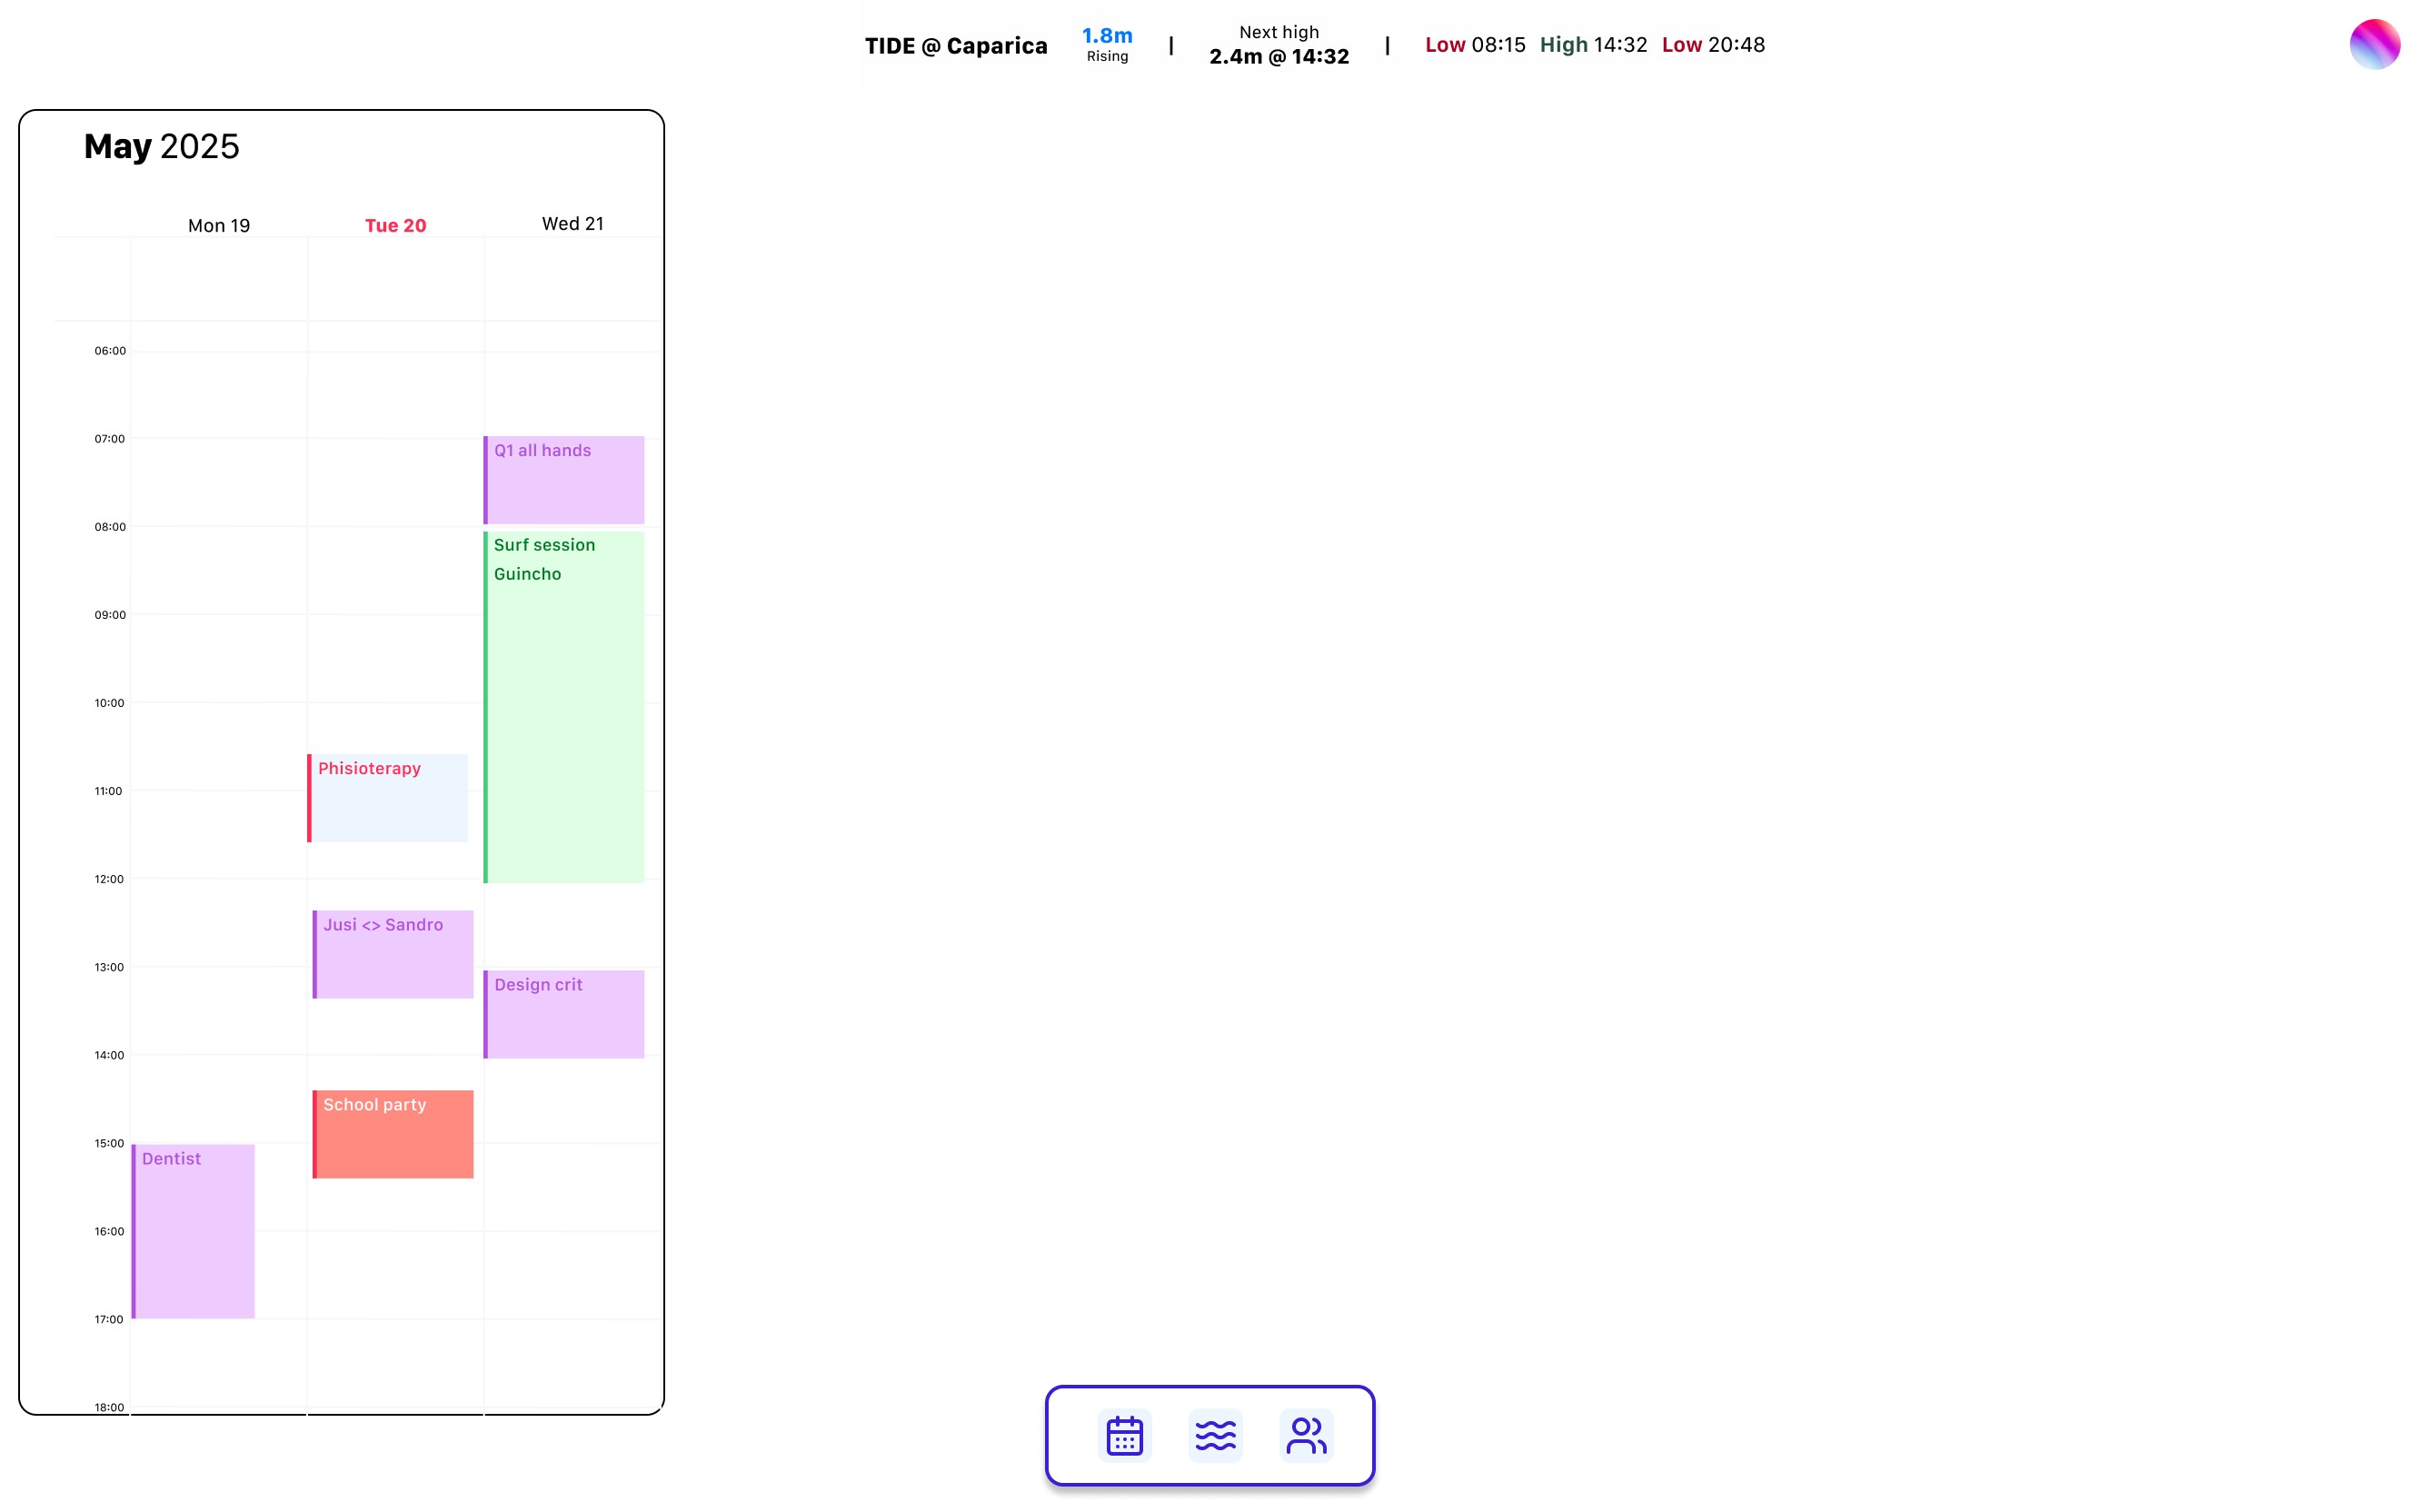Open Surf session Guincho event
This screenshot has width=2419, height=1512.
point(565,706)
